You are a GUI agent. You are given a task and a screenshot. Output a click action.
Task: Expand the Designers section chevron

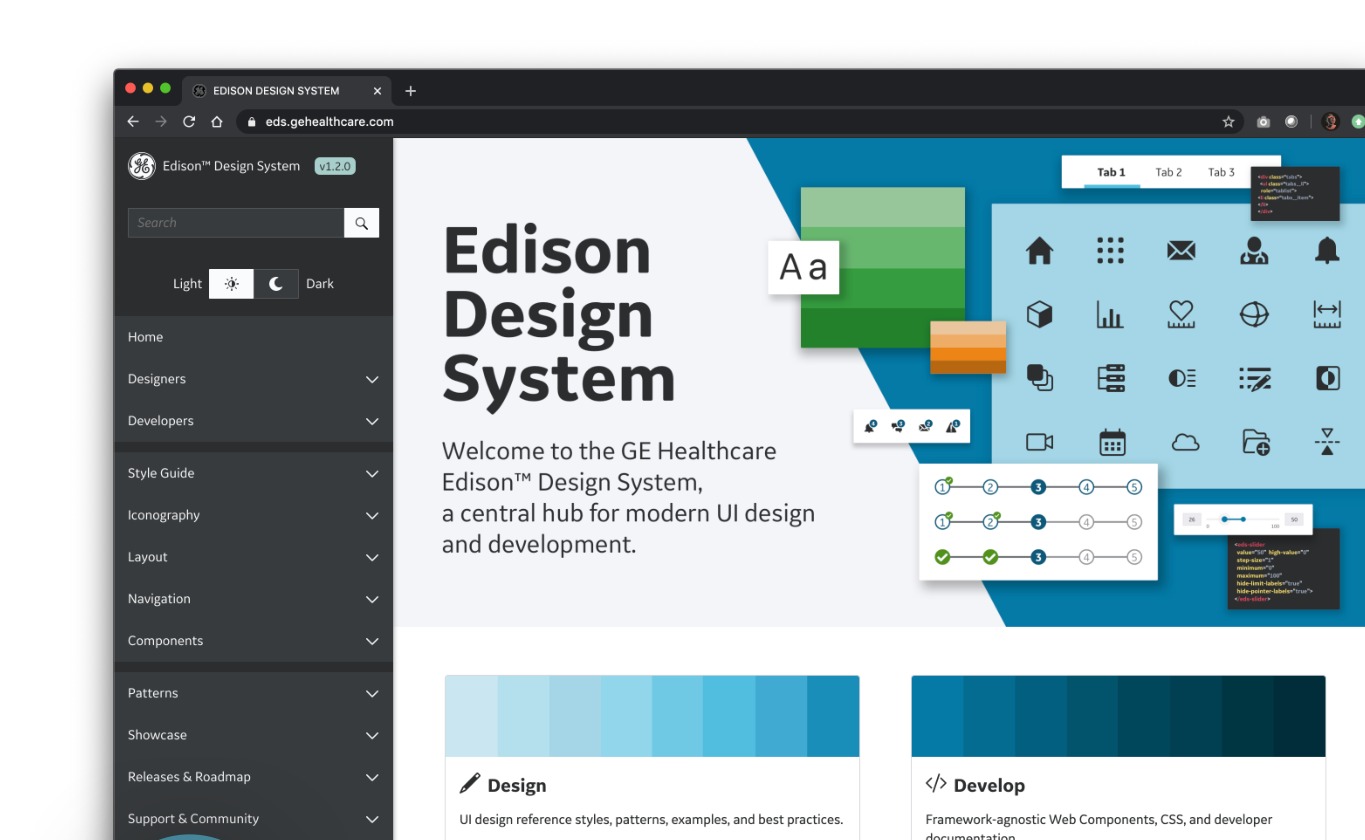(372, 380)
